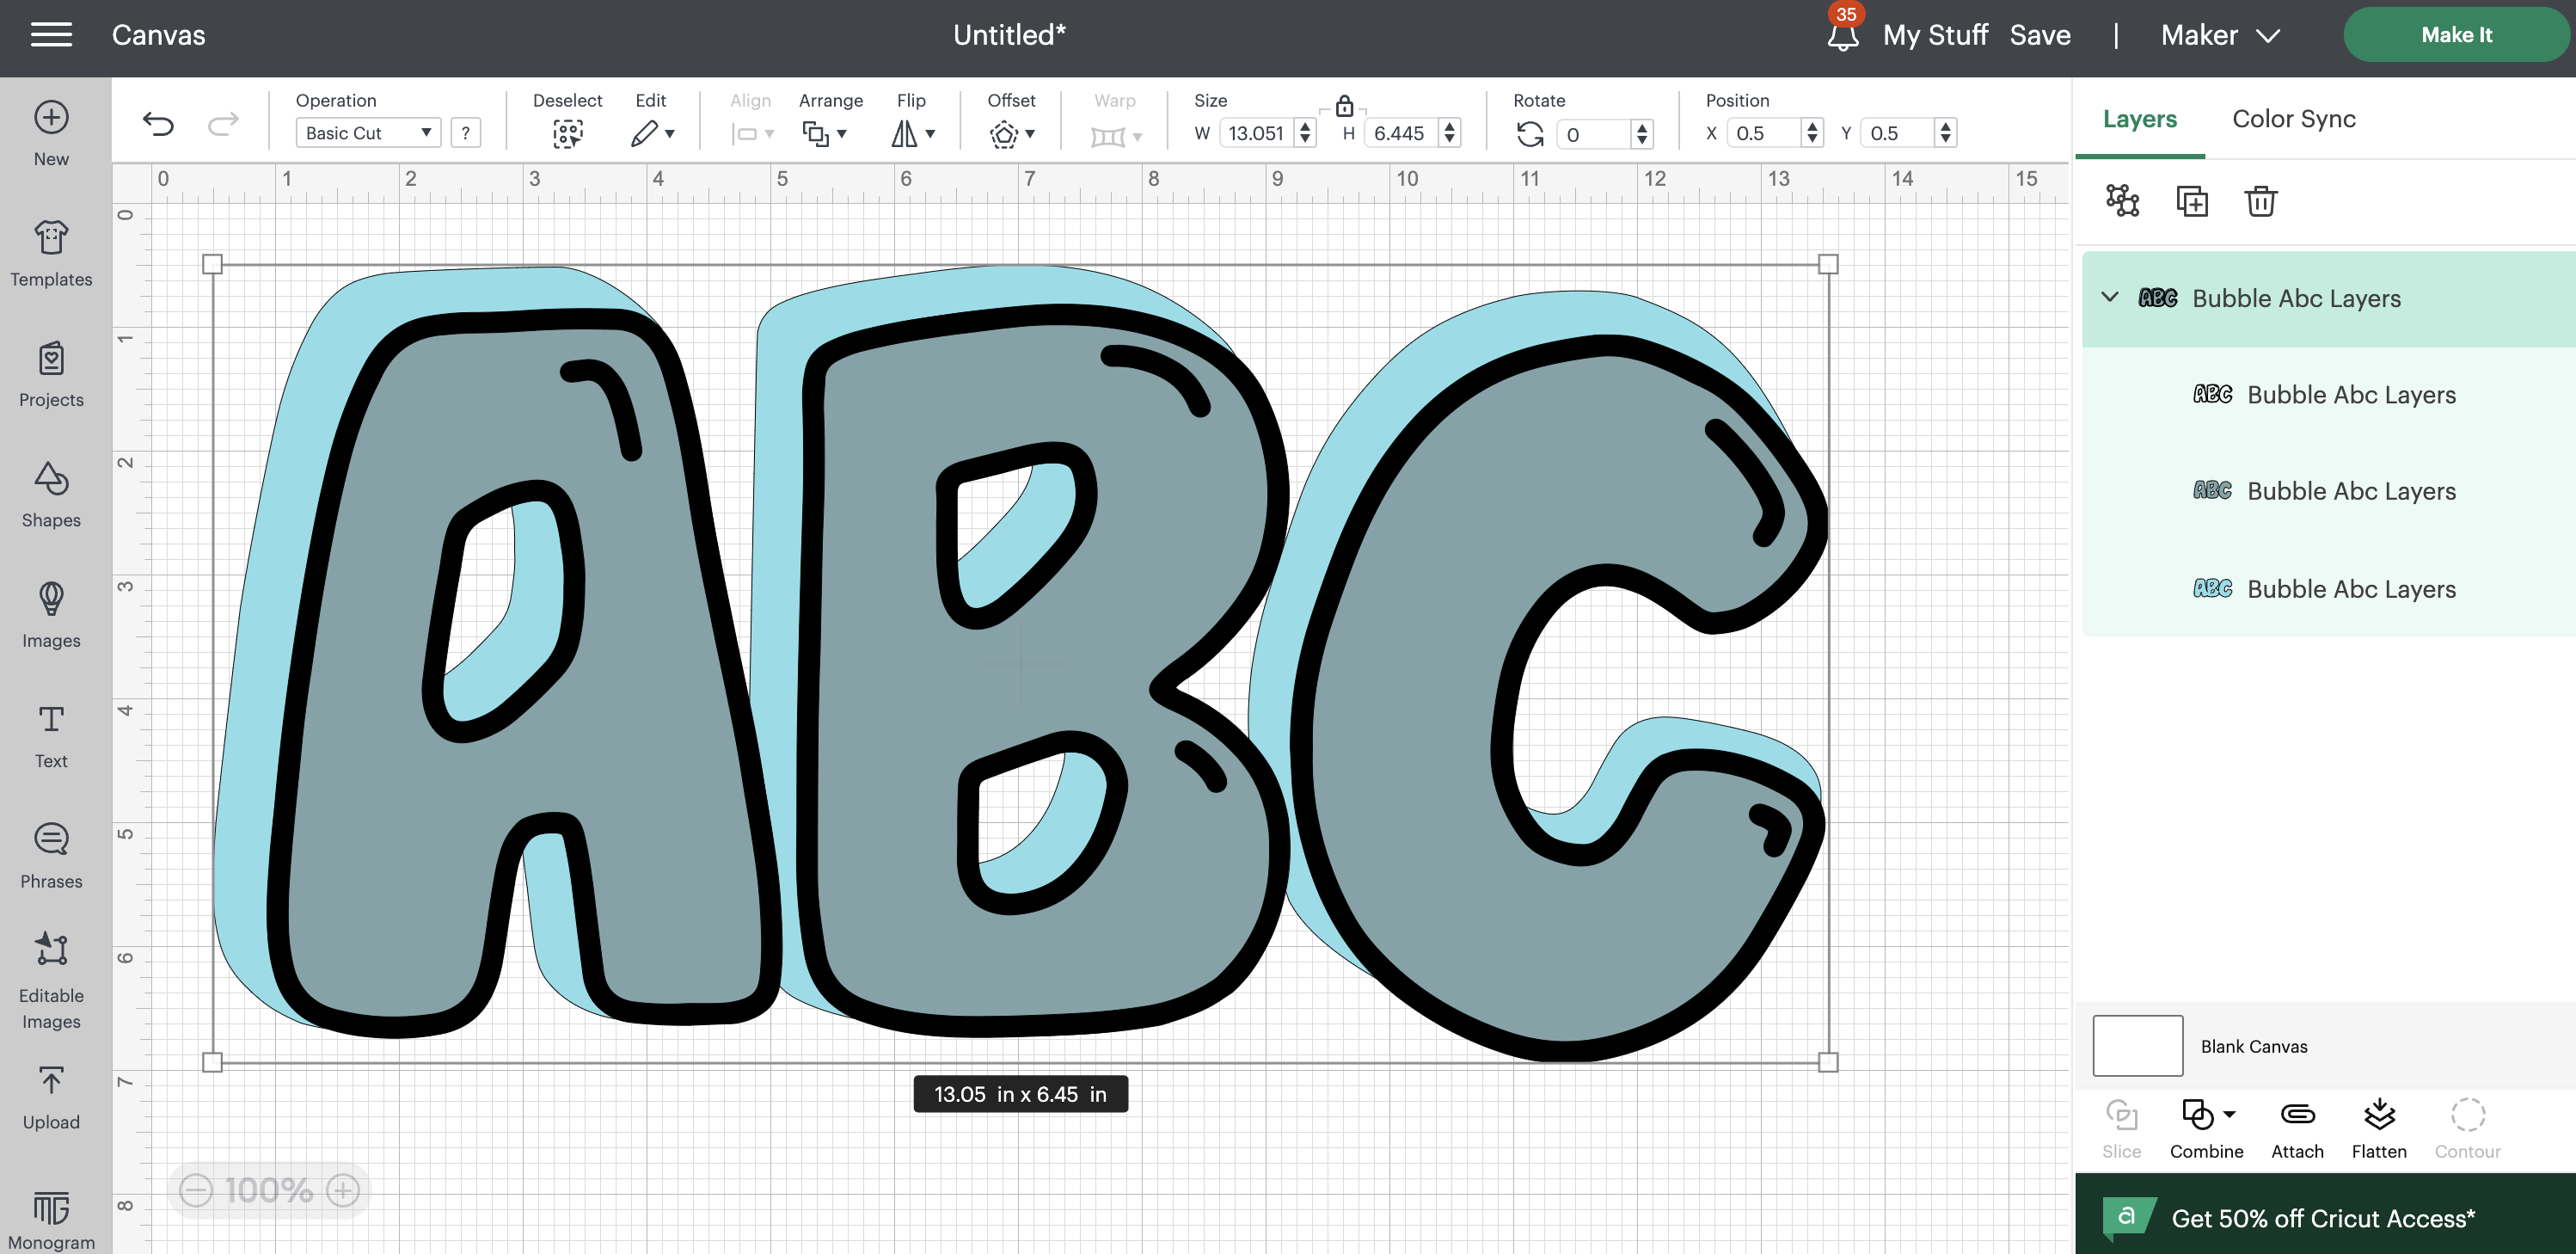This screenshot has height=1254, width=2576.
Task: Open the Monogram tool
Action: point(51,1220)
